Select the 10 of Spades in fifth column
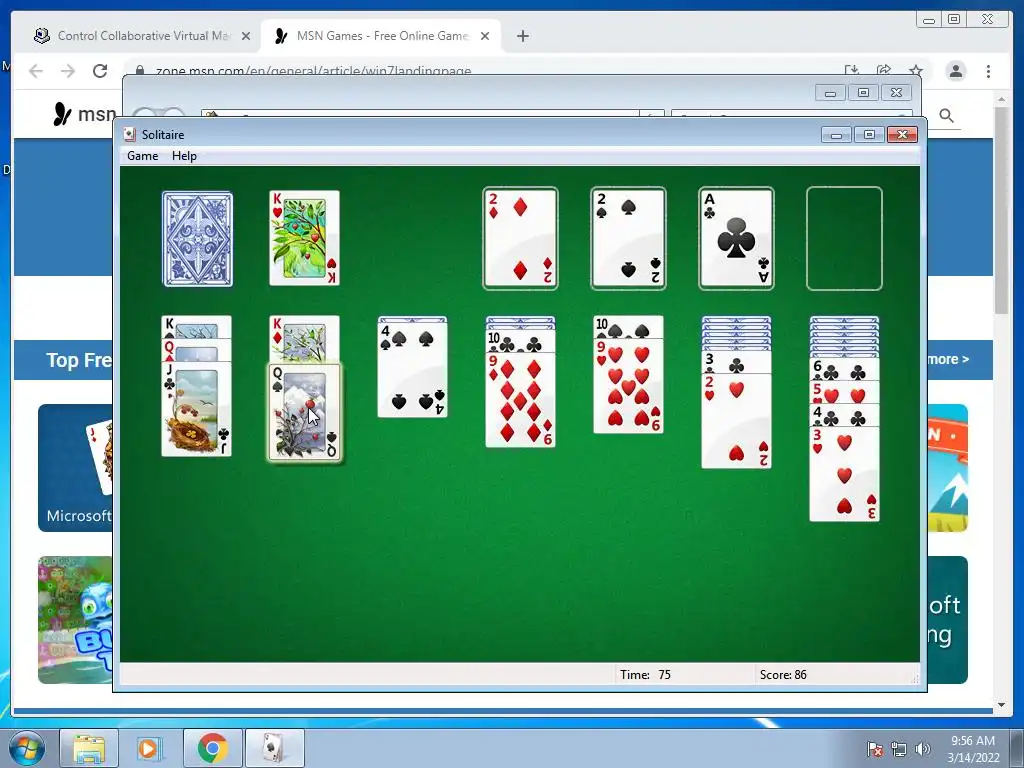This screenshot has height=768, width=1024. (628, 327)
